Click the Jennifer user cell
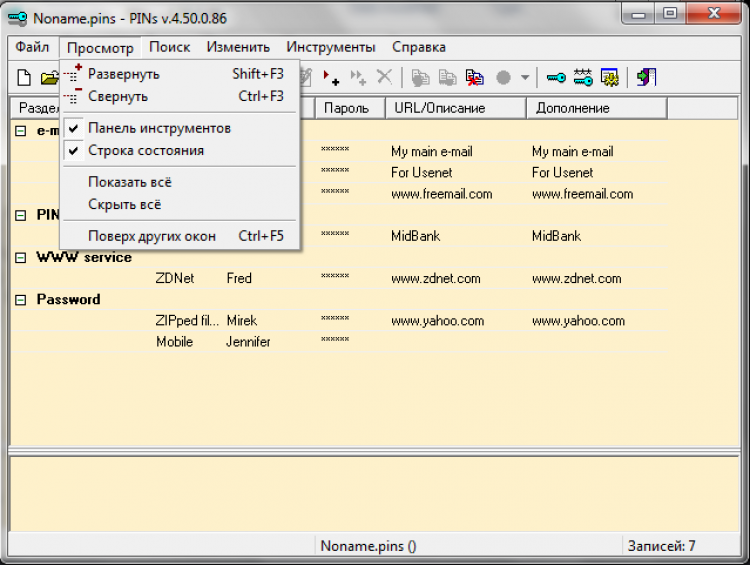Viewport: 750px width, 565px height. pos(248,342)
